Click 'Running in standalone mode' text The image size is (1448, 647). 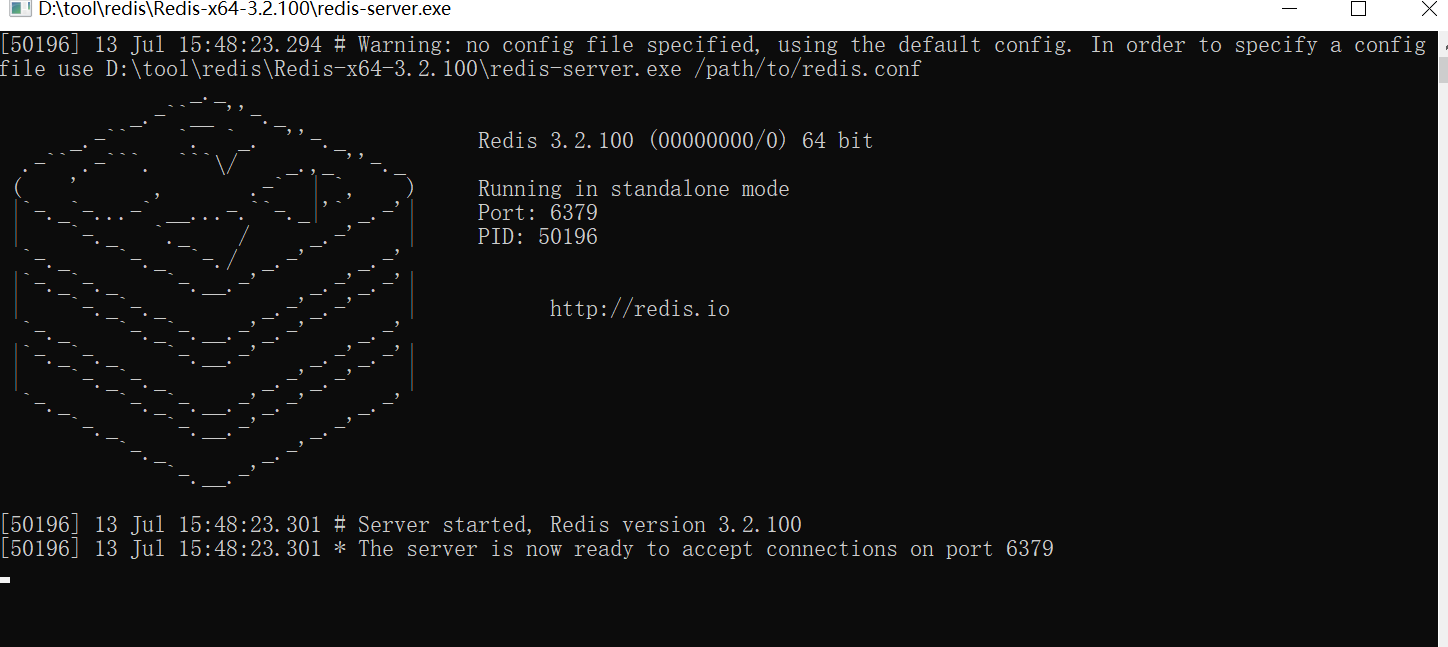[x=634, y=189]
